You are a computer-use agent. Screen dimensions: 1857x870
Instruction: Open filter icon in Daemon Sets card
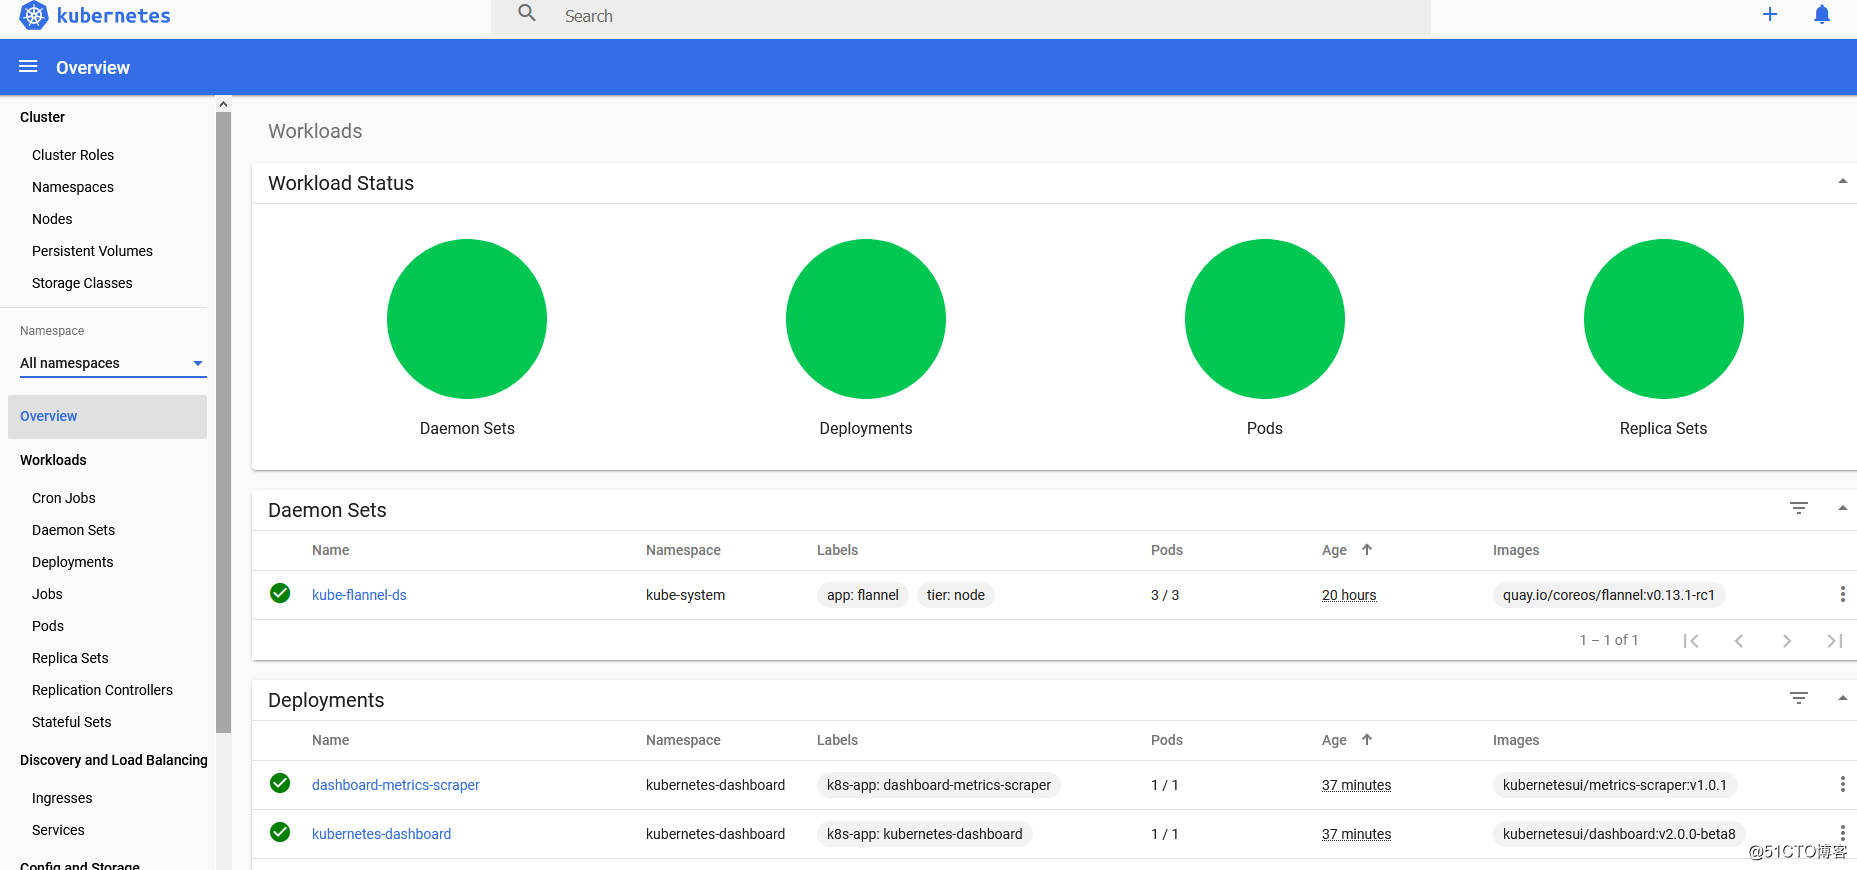tap(1799, 508)
